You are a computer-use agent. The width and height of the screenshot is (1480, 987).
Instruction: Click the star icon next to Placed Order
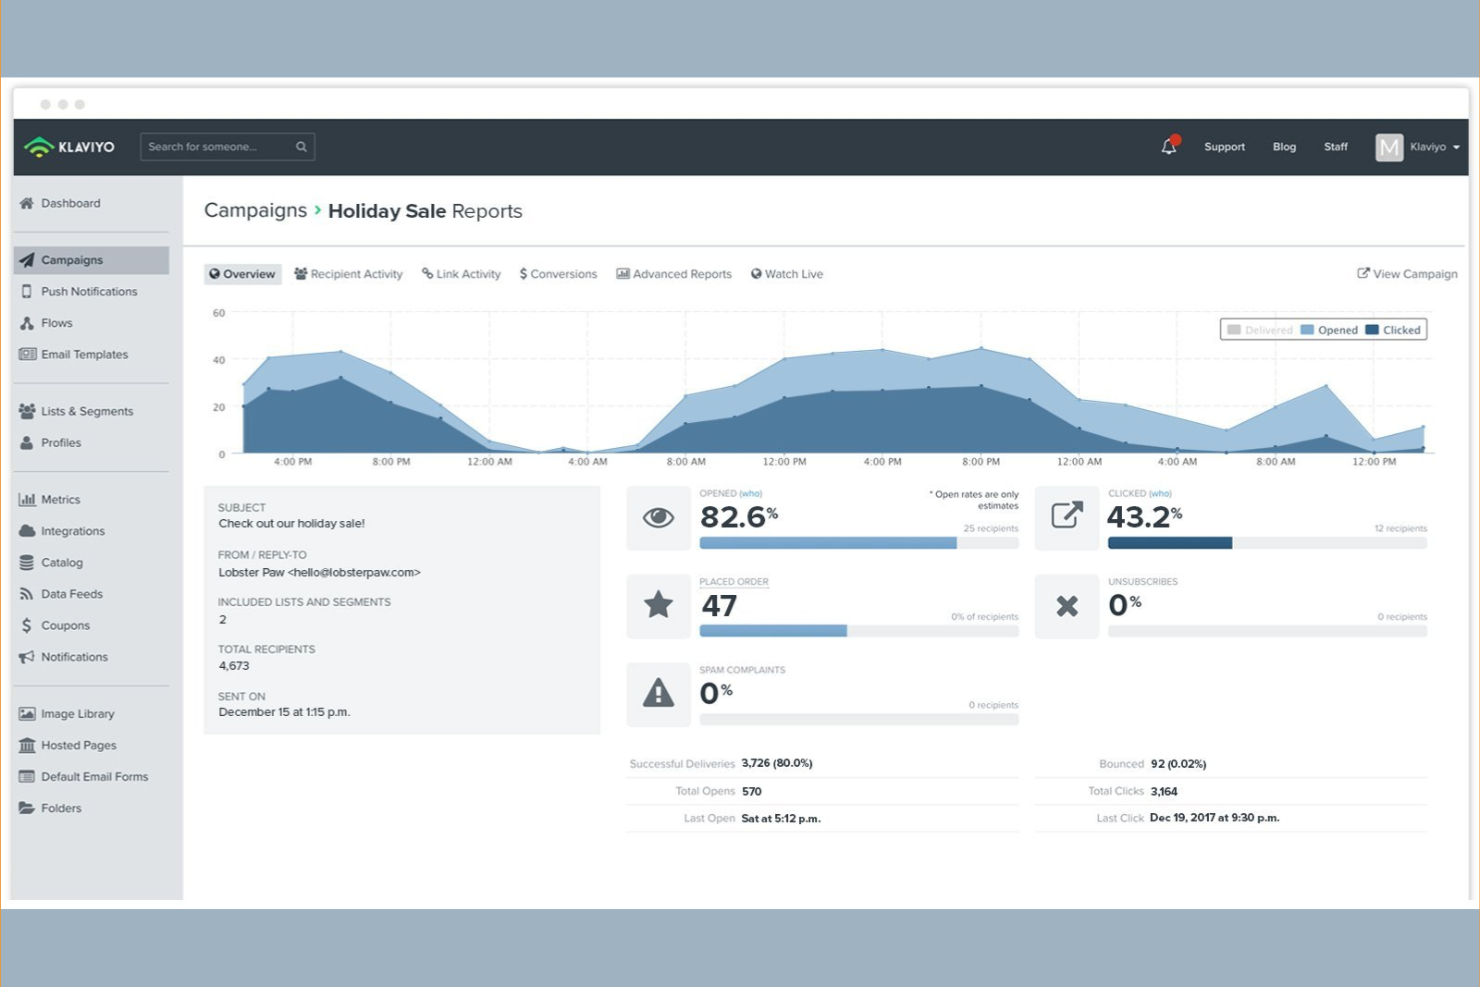(x=658, y=605)
